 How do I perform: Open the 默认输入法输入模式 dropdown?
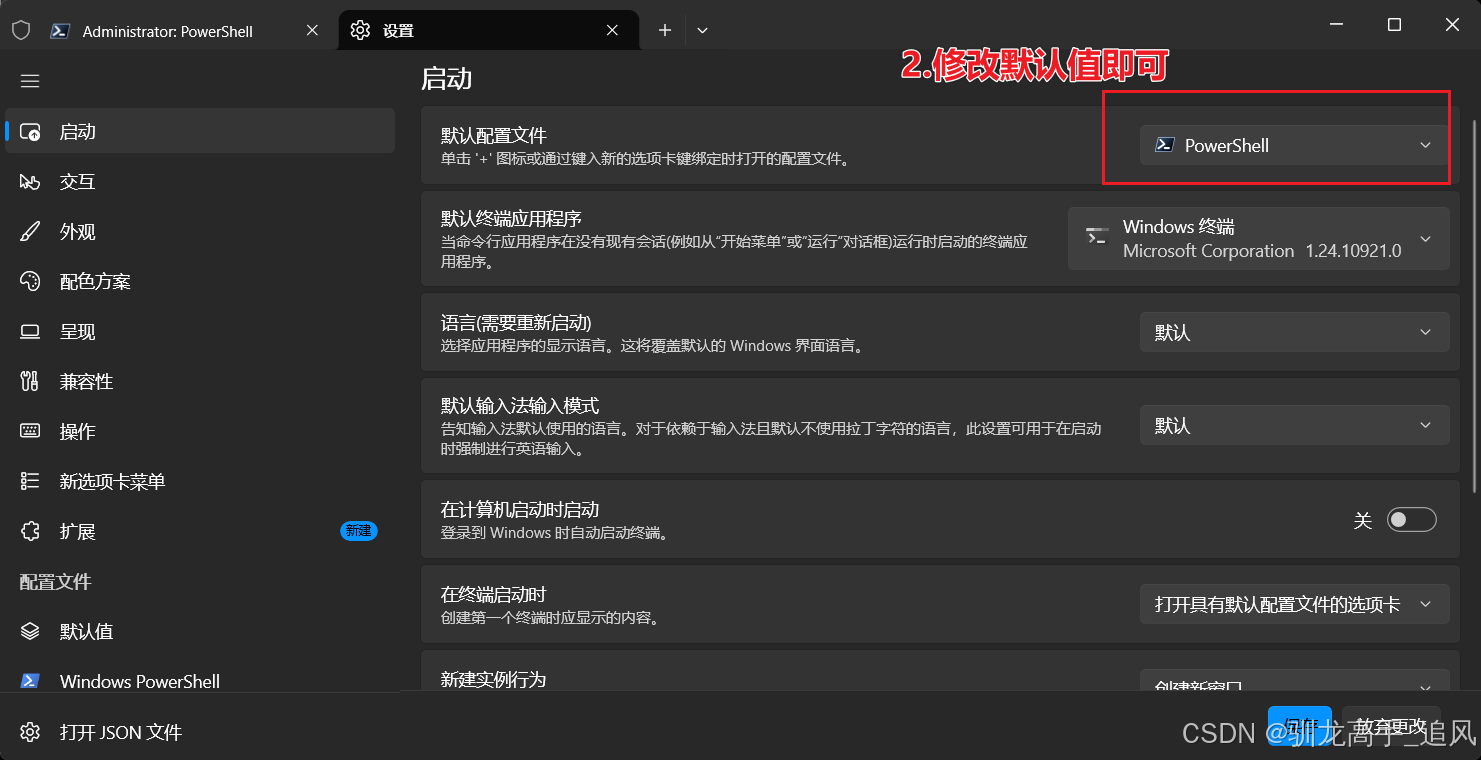pos(1294,425)
